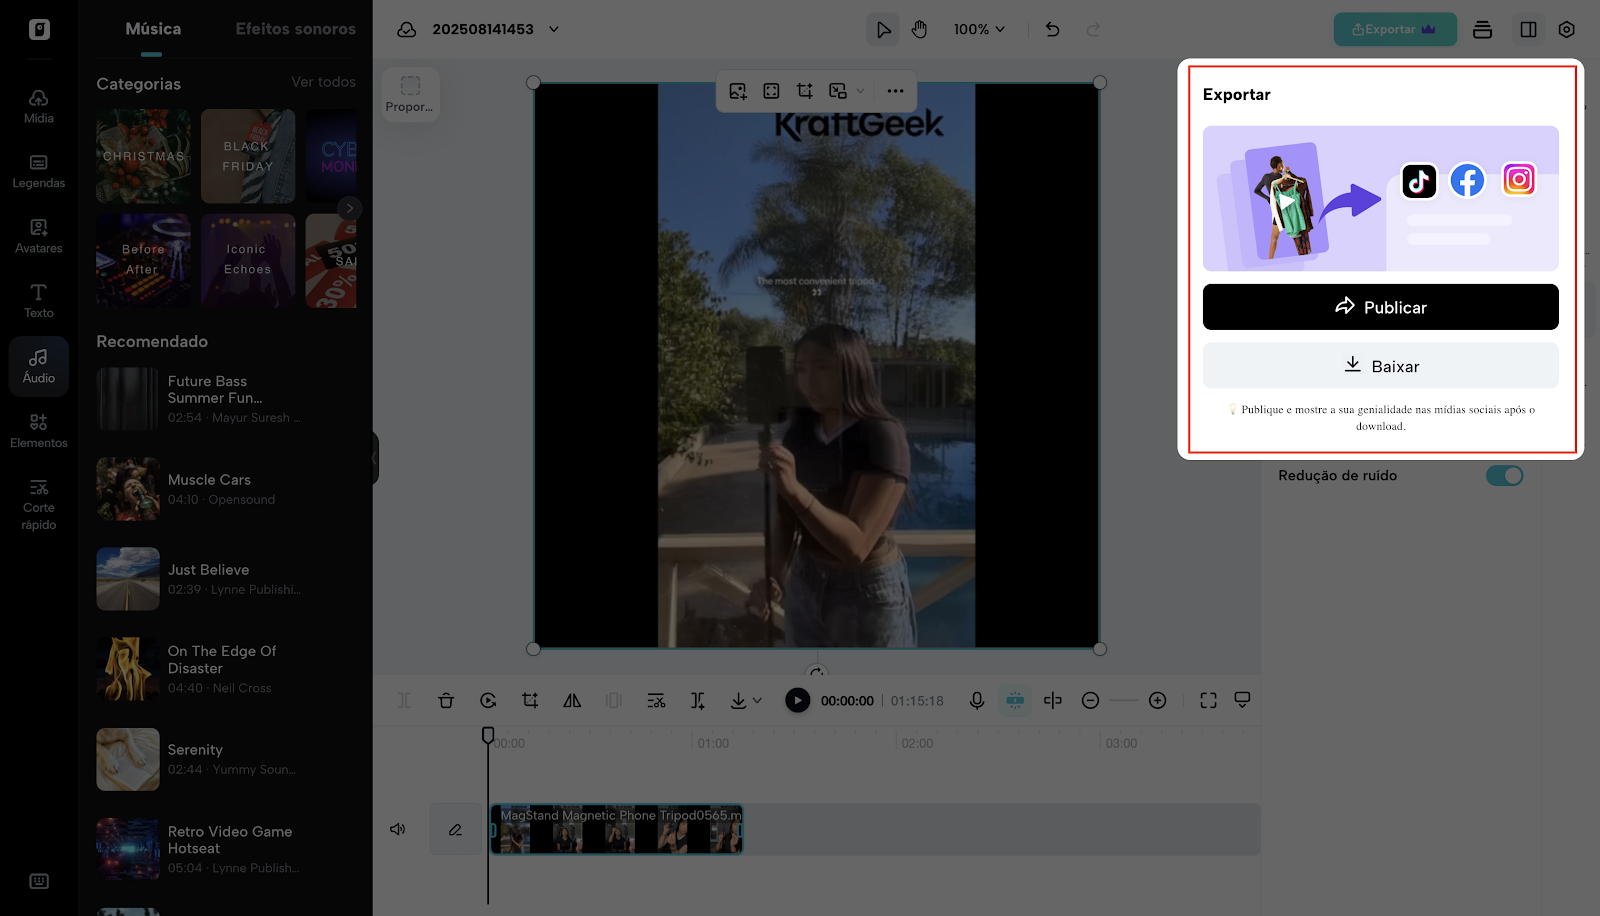Click the add image icon on canvas toolbar

coord(738,91)
